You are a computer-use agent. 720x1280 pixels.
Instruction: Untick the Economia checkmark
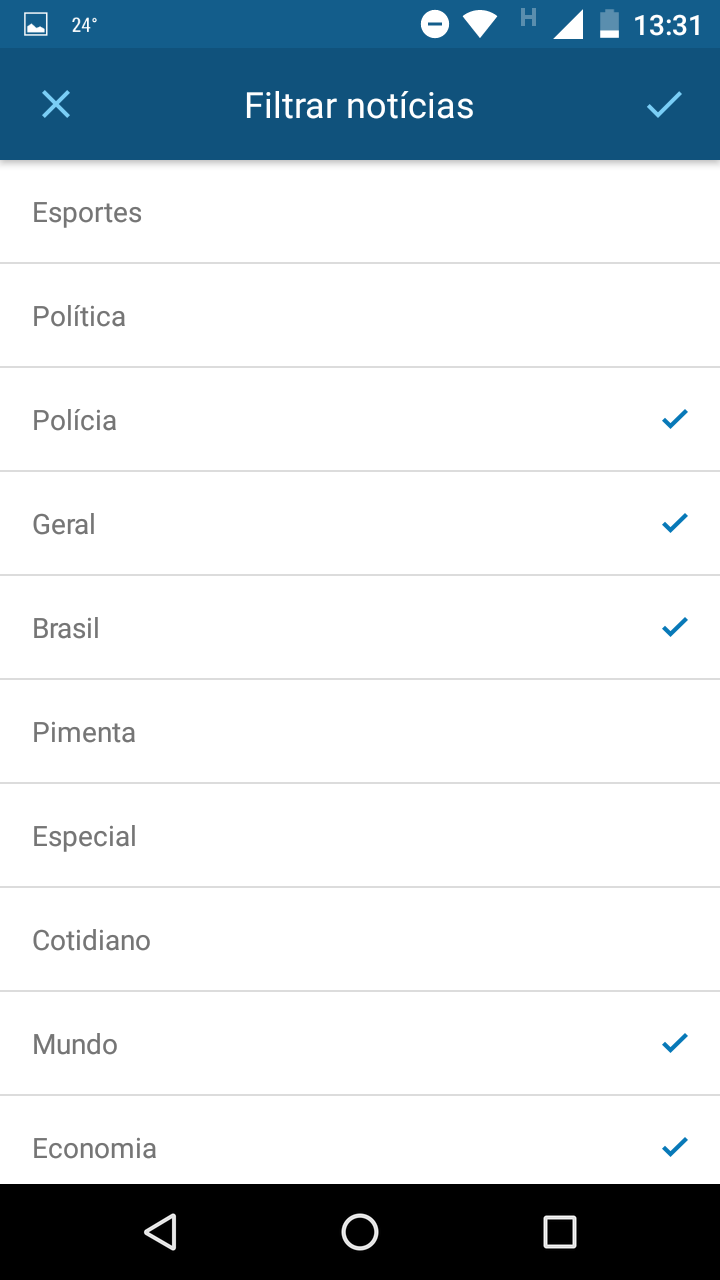click(675, 1147)
